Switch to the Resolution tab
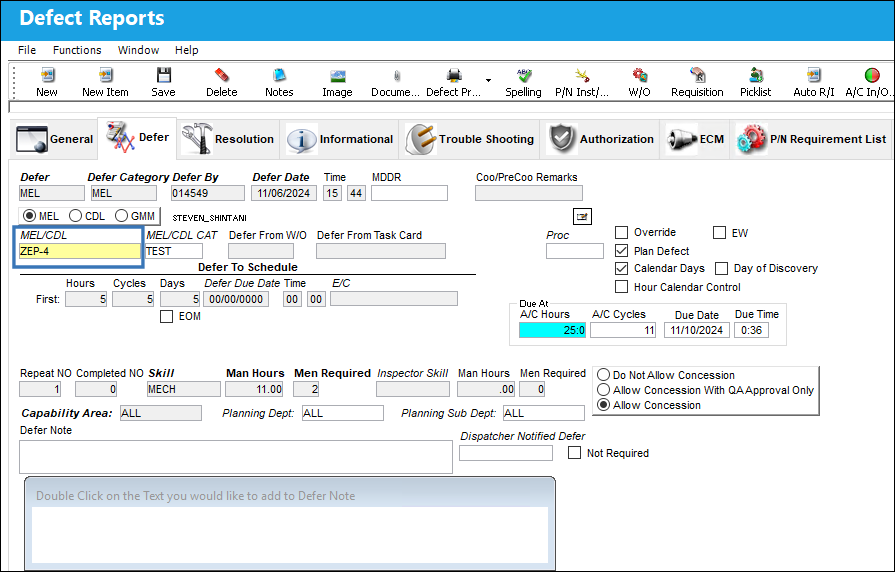The image size is (895, 572). [x=228, y=139]
